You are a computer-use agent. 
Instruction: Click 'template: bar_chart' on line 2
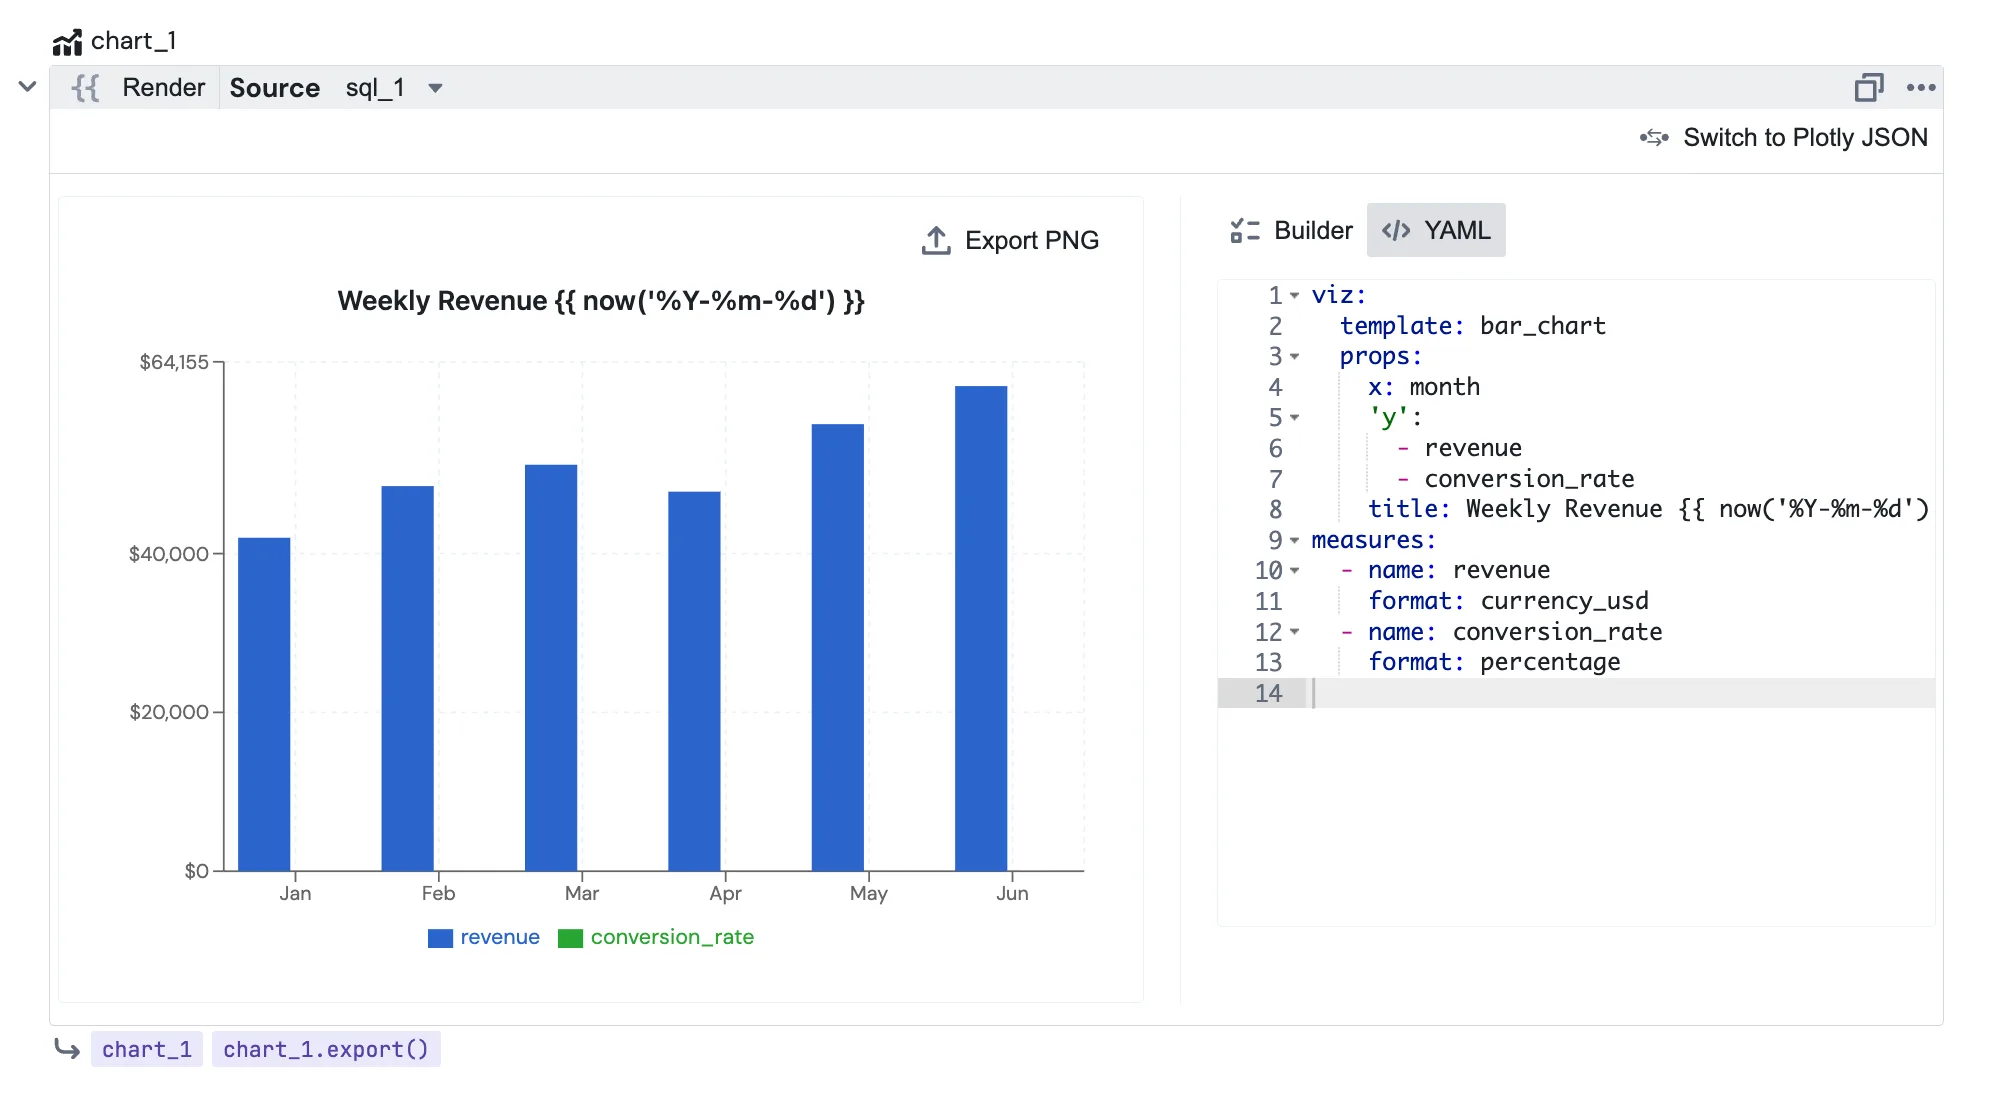(x=1472, y=326)
